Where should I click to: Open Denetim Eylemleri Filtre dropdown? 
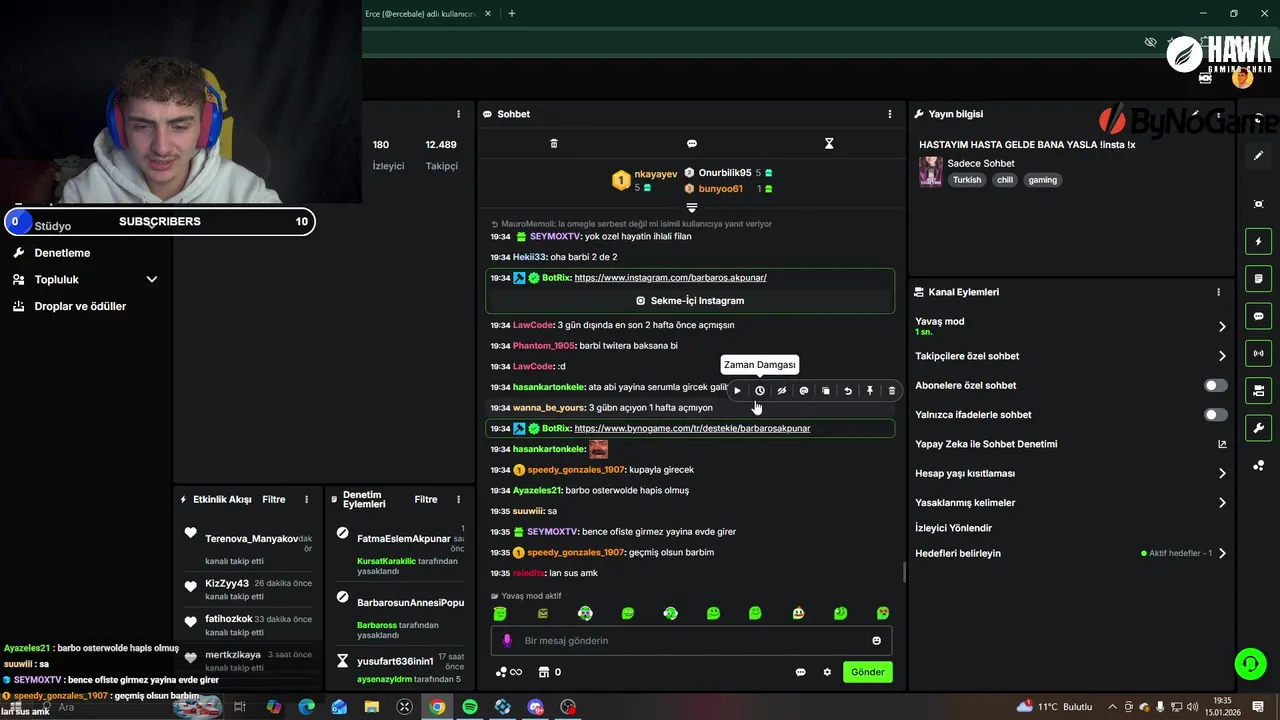pos(426,499)
